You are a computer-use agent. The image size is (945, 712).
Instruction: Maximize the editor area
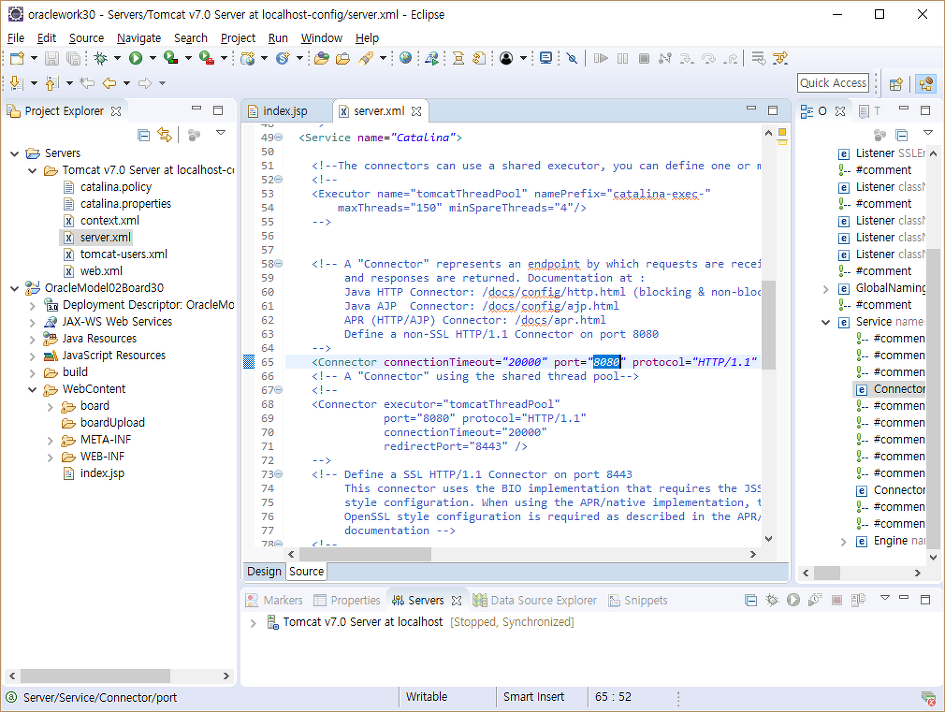[773, 110]
